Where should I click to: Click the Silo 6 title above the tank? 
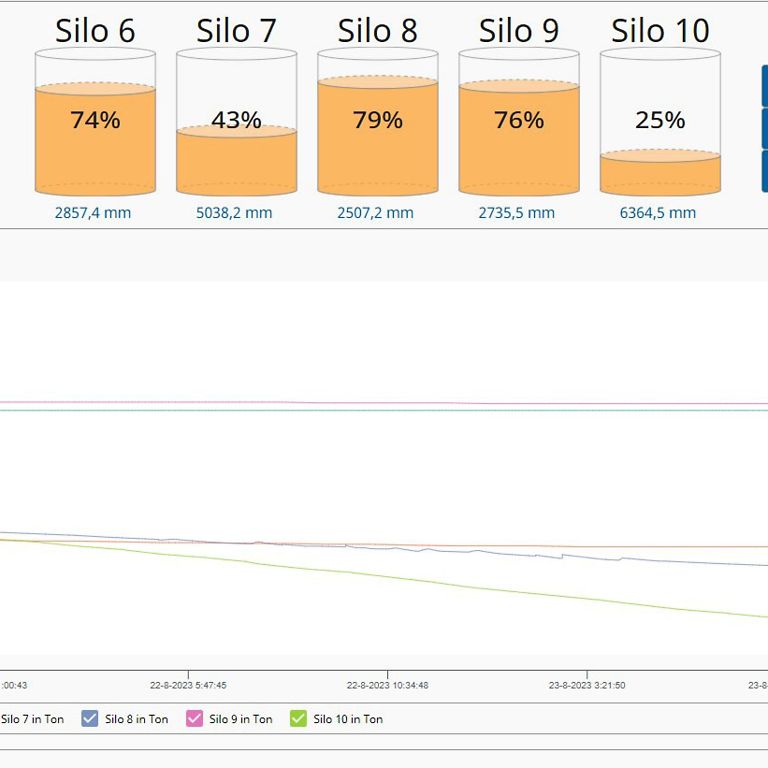[95, 31]
